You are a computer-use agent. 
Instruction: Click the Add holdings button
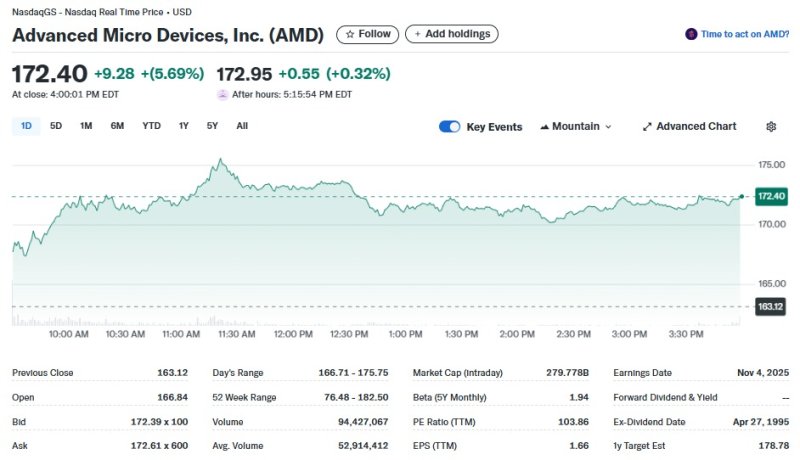click(x=451, y=34)
